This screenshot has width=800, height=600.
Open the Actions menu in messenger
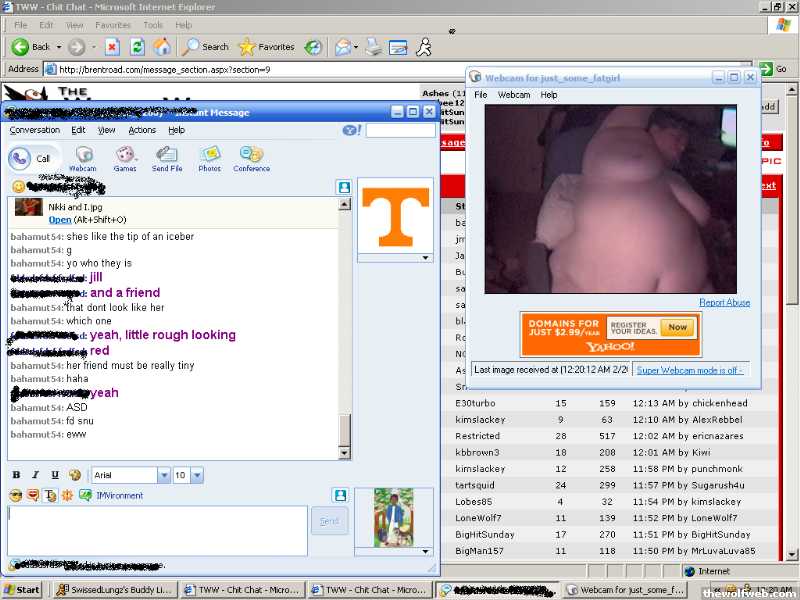(x=142, y=130)
